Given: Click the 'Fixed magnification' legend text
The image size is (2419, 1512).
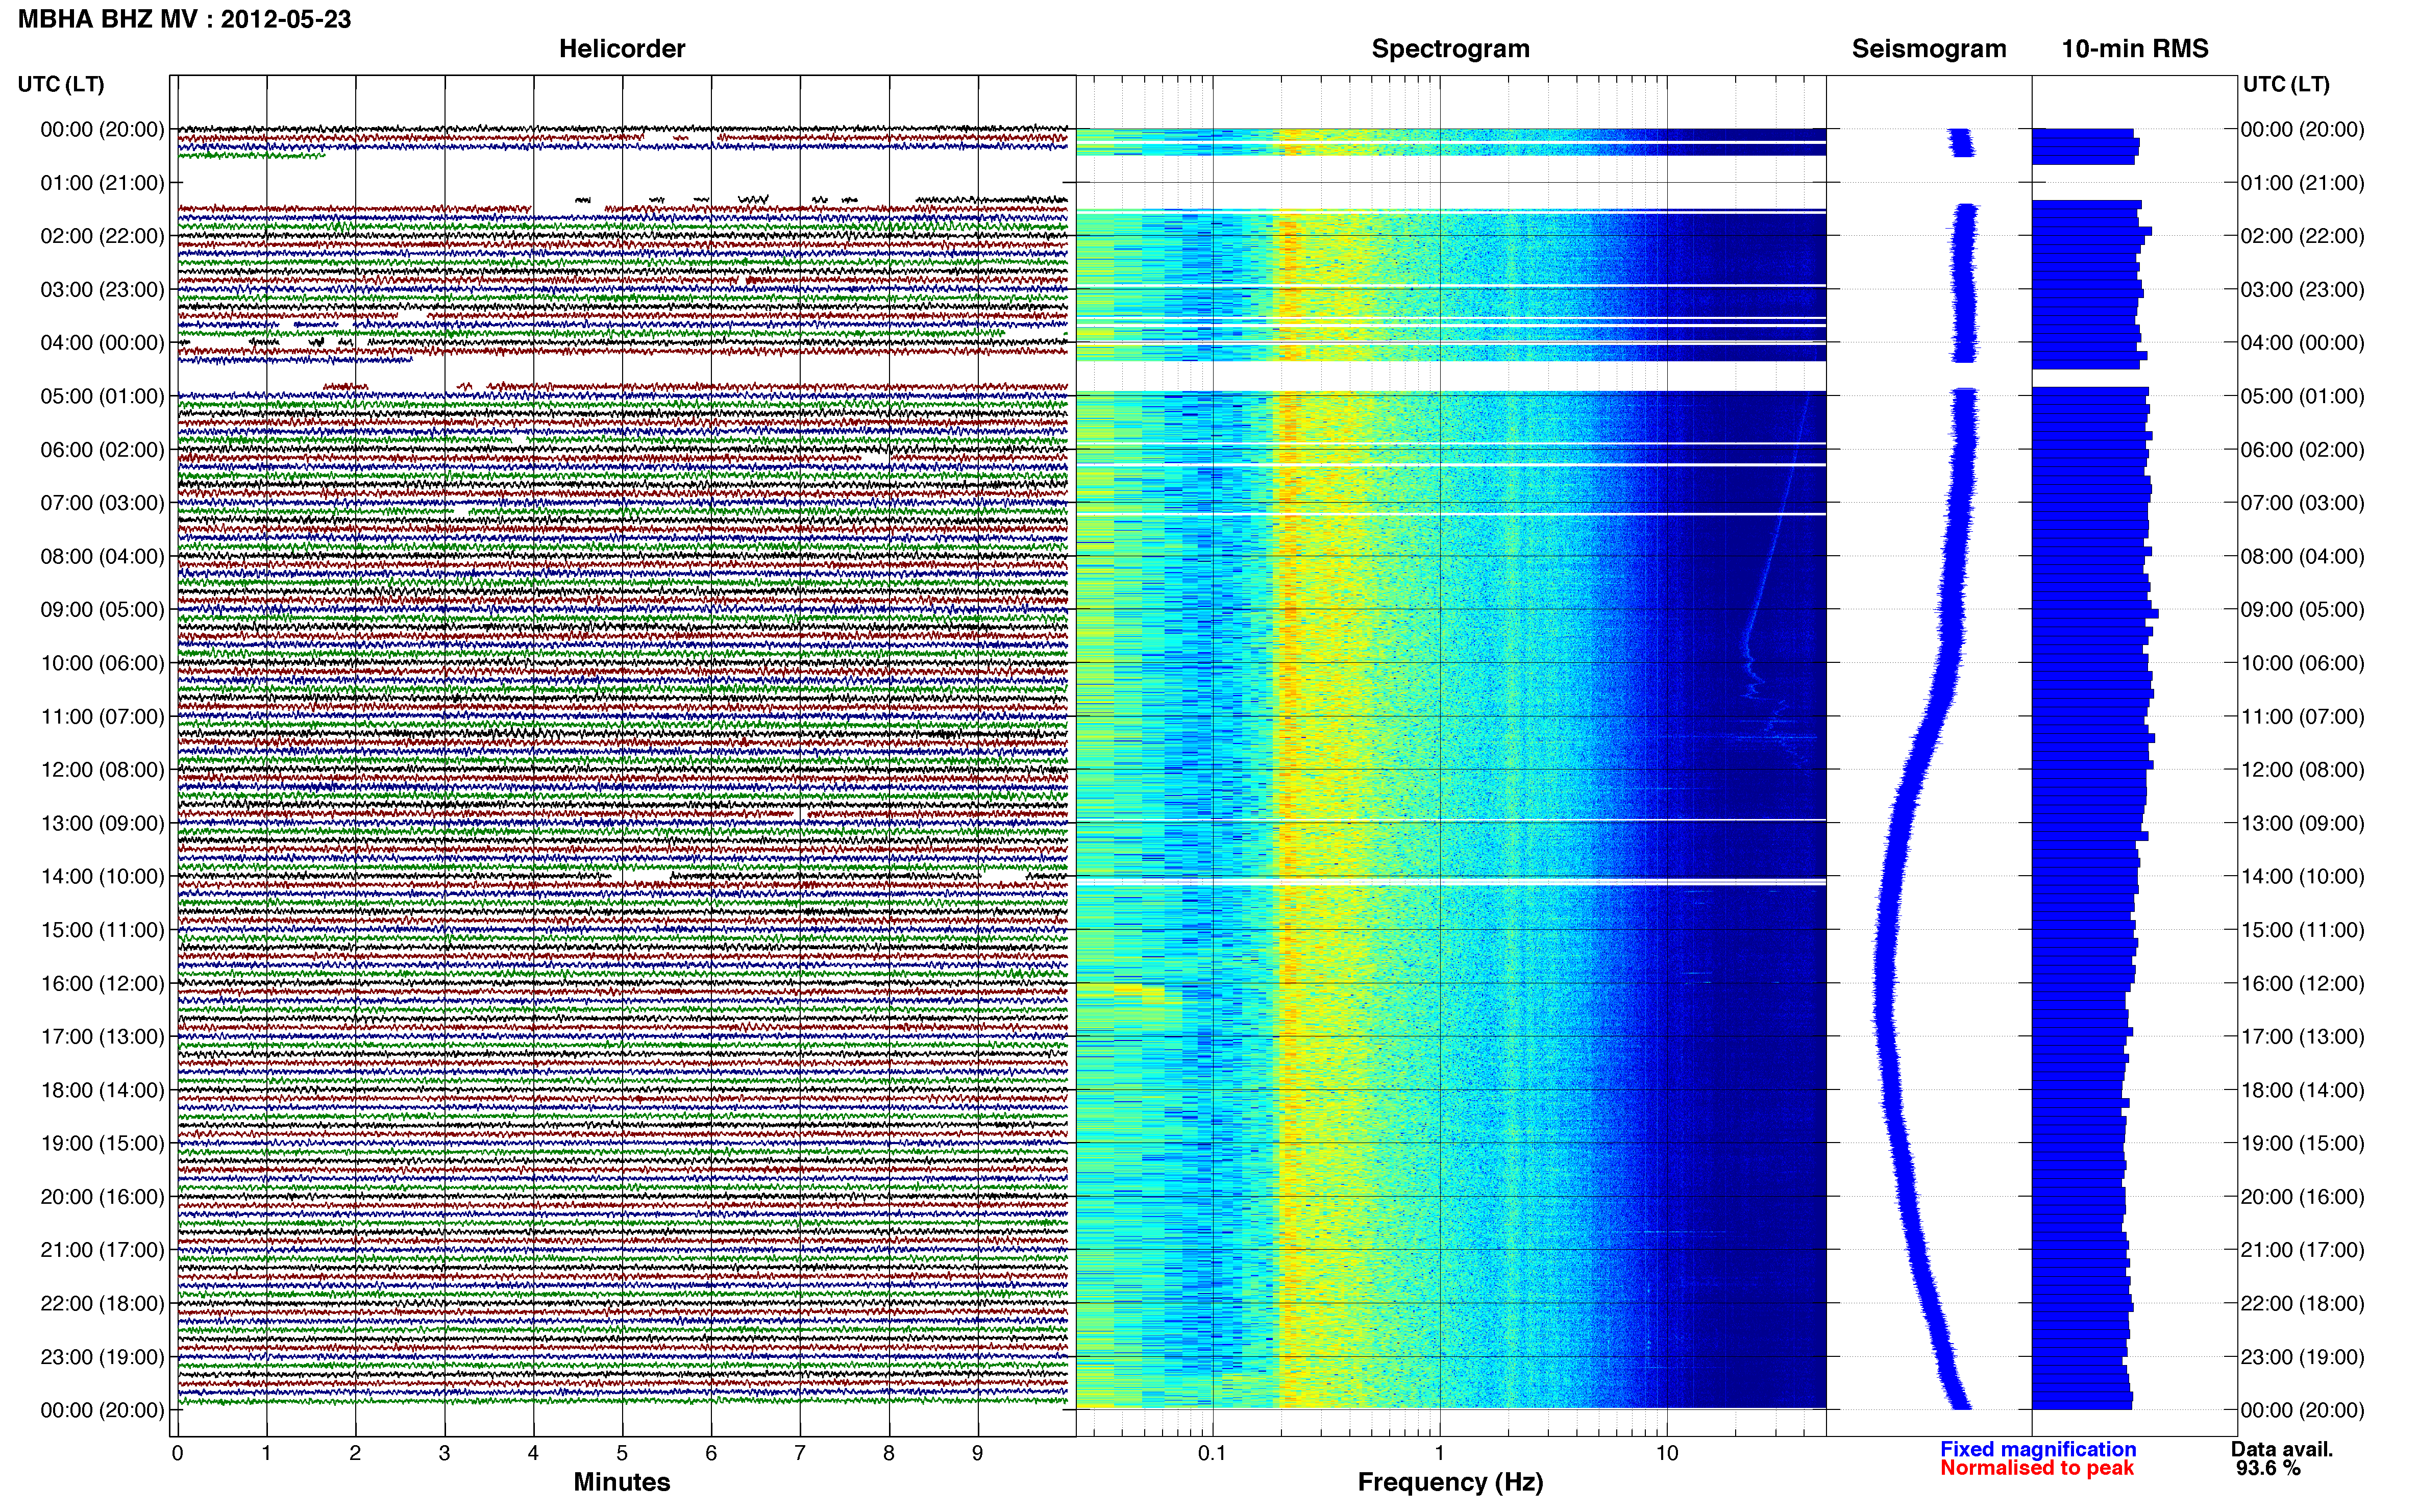Looking at the screenshot, I should (2038, 1449).
